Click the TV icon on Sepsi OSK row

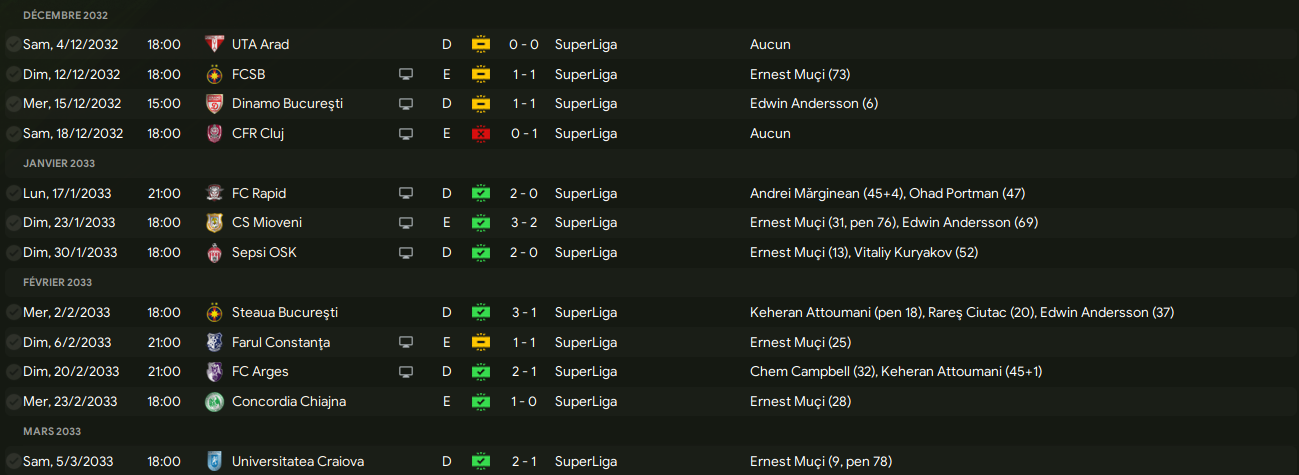[406, 253]
